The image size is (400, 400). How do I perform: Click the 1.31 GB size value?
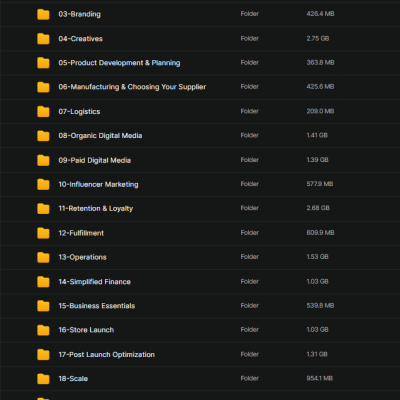point(317,354)
